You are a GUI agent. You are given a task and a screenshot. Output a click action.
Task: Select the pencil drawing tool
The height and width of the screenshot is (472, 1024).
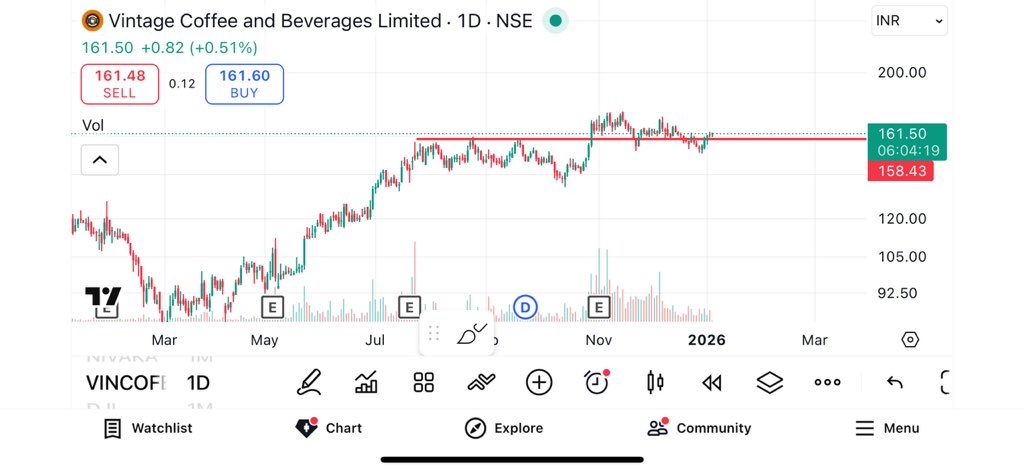click(x=309, y=383)
